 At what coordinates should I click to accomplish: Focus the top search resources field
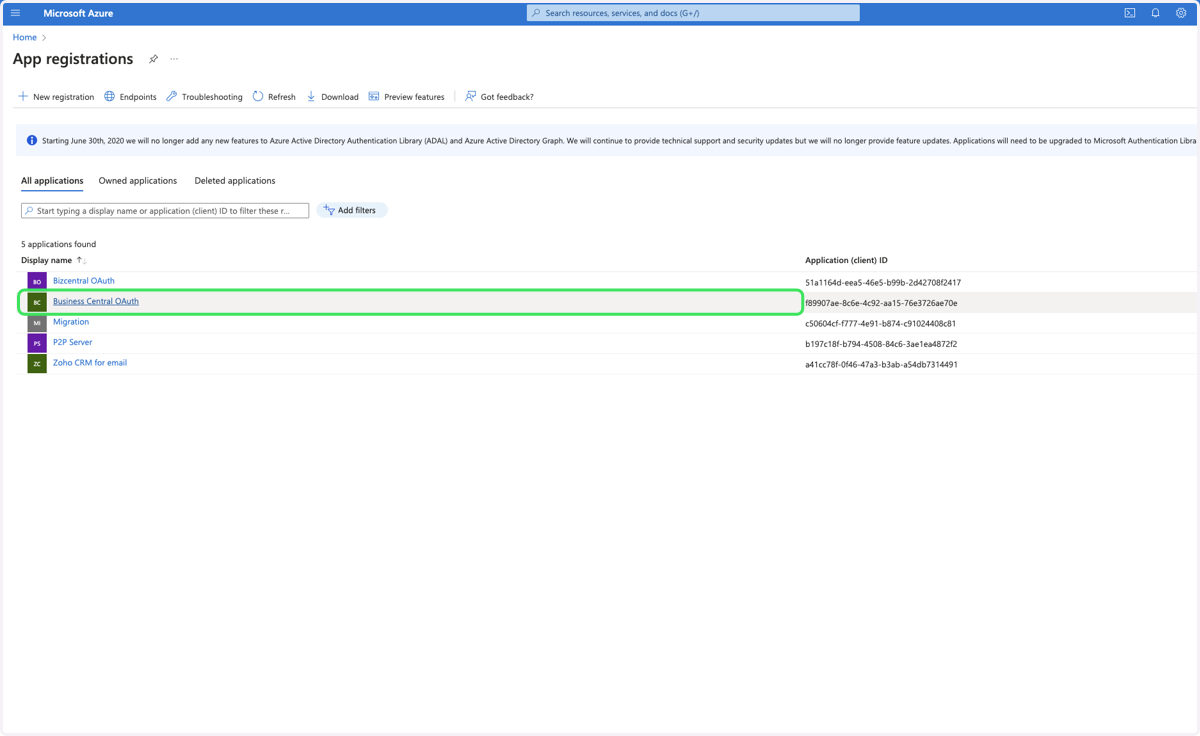point(693,13)
